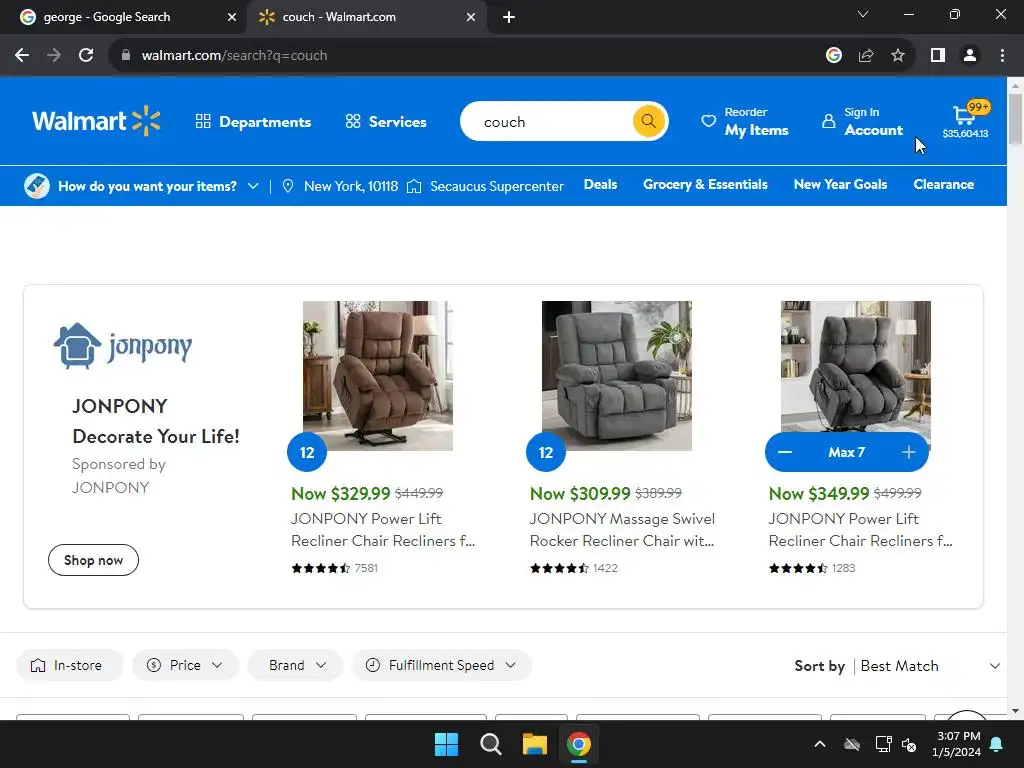Click the 12 quantity badge on $309.99 recliner
This screenshot has width=1024, height=768.
coord(546,453)
